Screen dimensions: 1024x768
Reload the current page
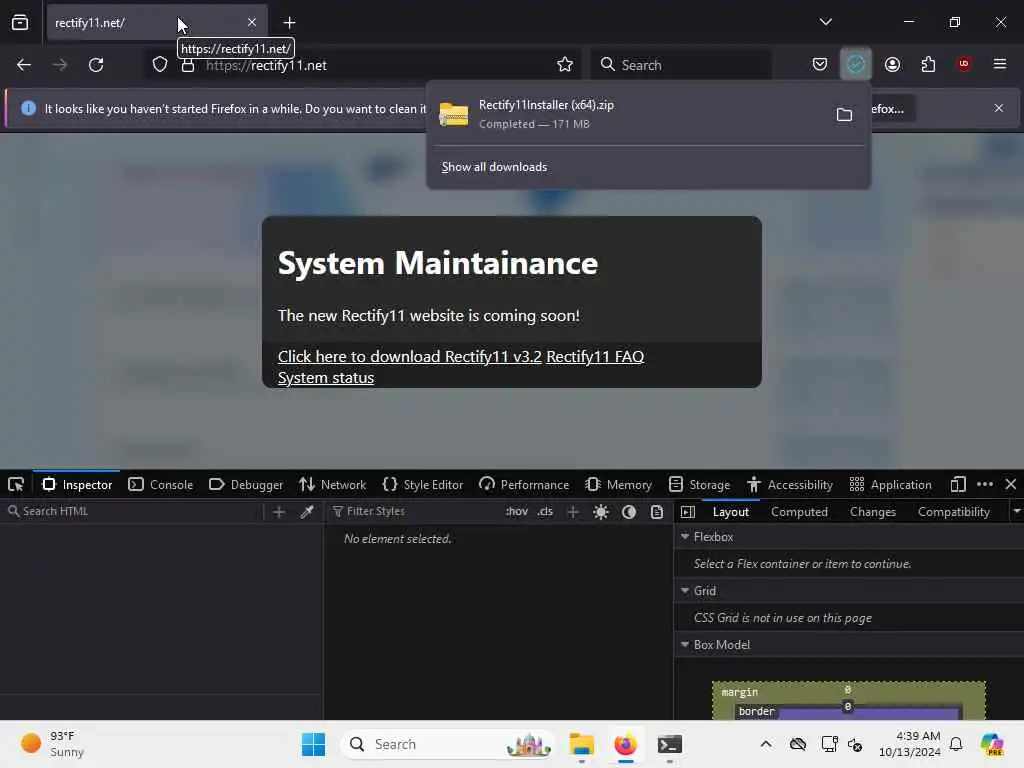point(96,65)
